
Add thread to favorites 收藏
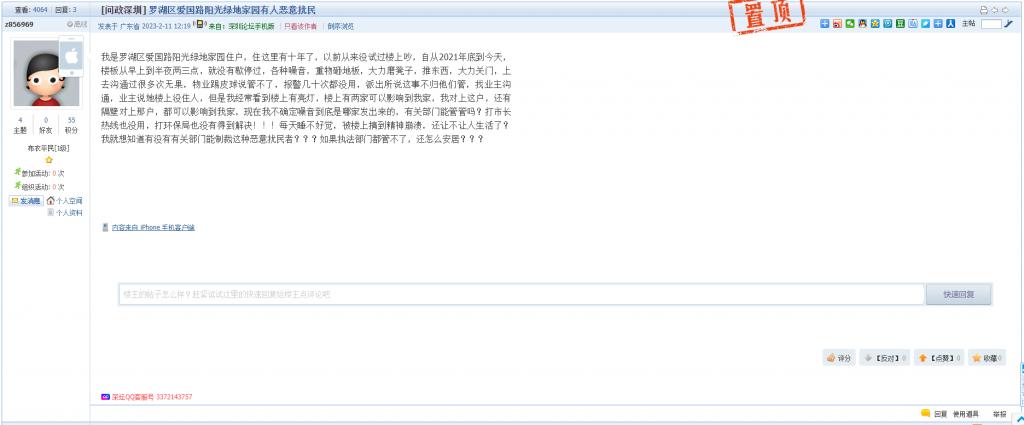click(x=986, y=358)
